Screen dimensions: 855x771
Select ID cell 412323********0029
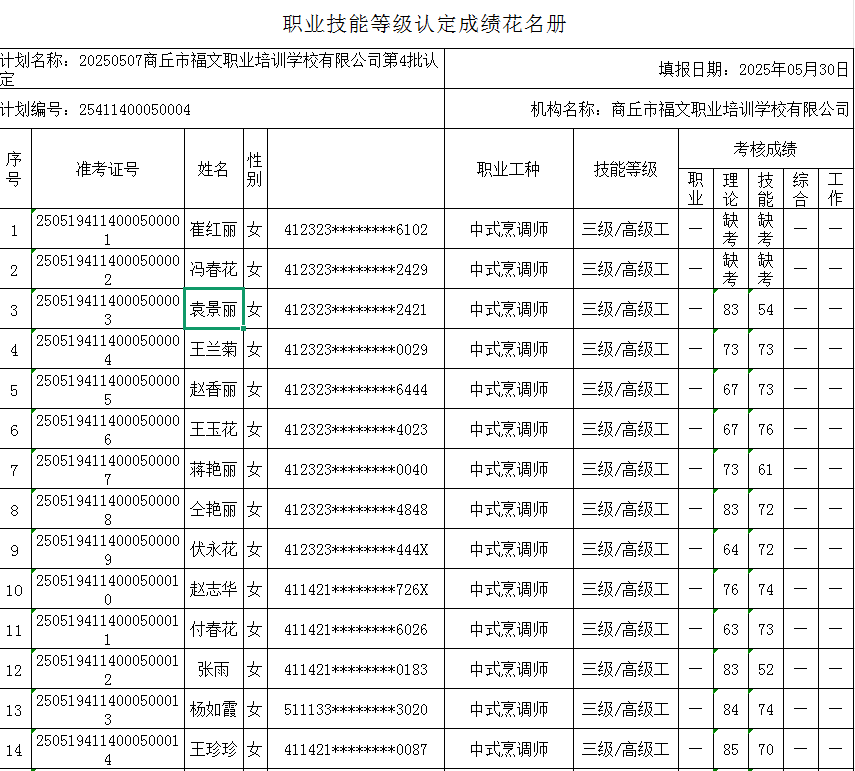(x=356, y=349)
